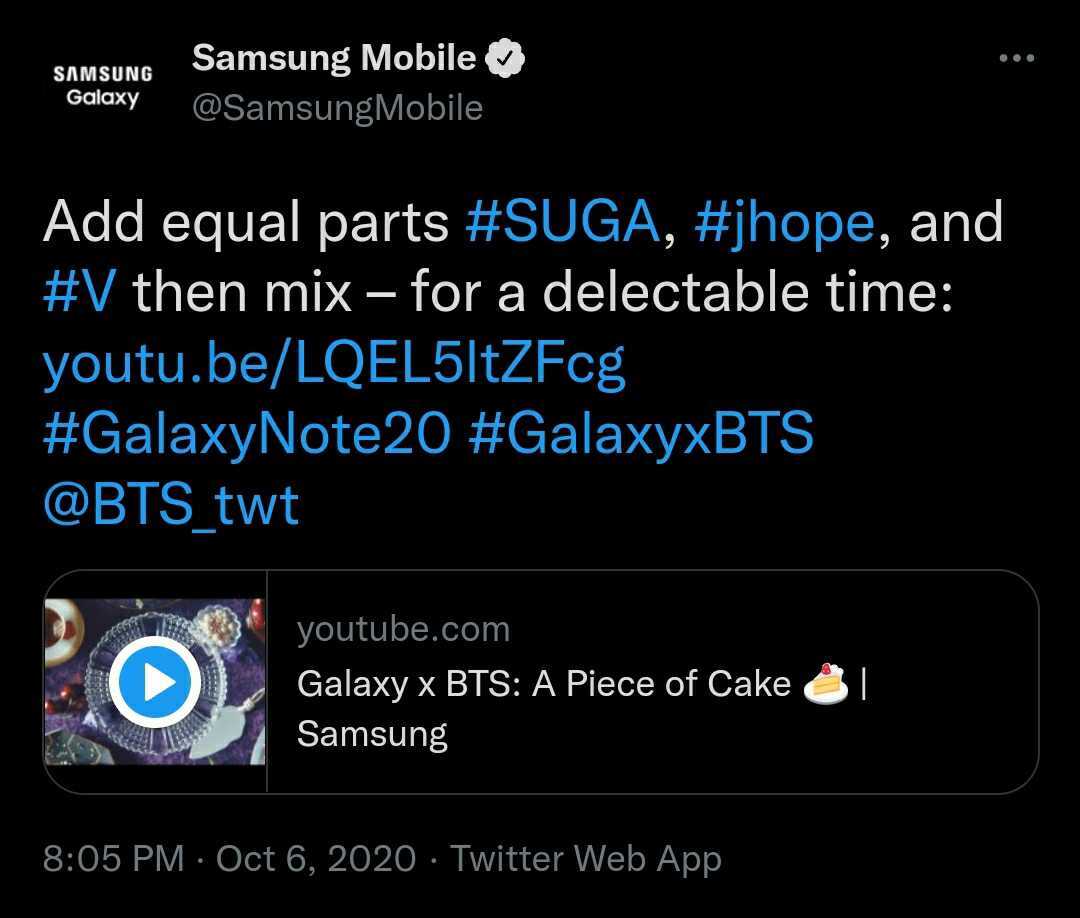Click the verified badge beside Samsung Mobile

(505, 59)
